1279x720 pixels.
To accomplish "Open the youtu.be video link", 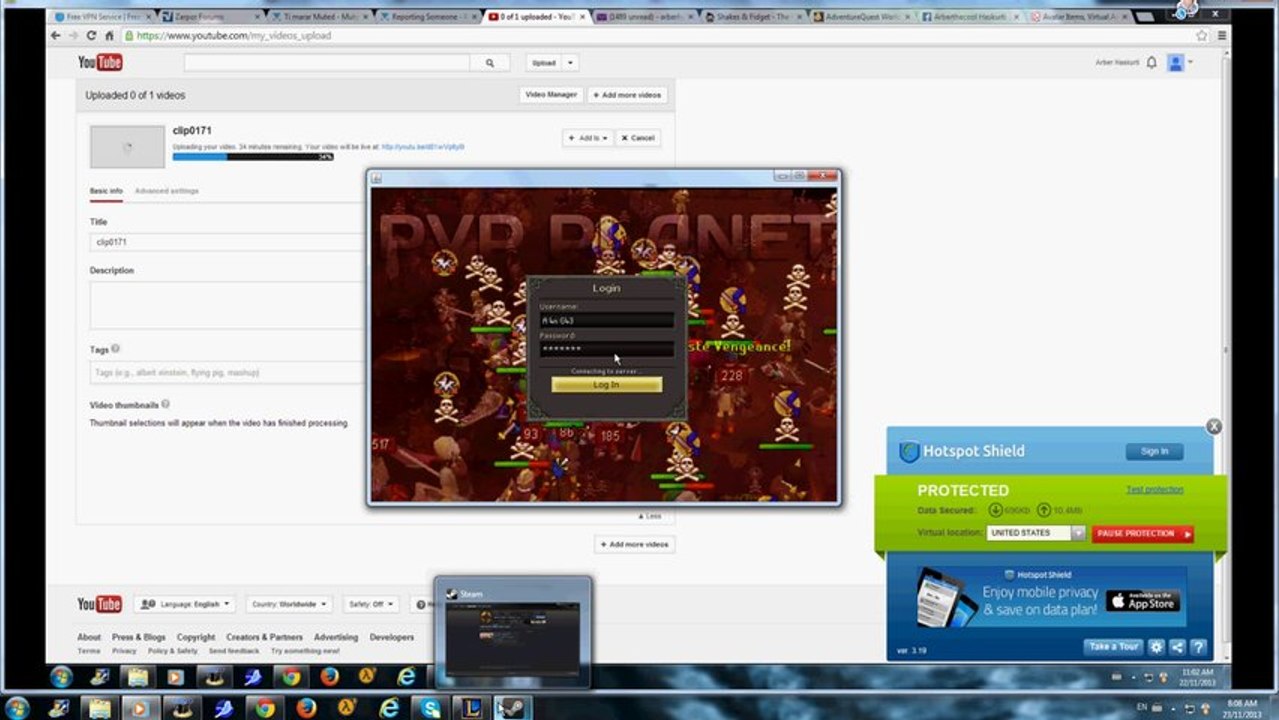I will click(423, 147).
